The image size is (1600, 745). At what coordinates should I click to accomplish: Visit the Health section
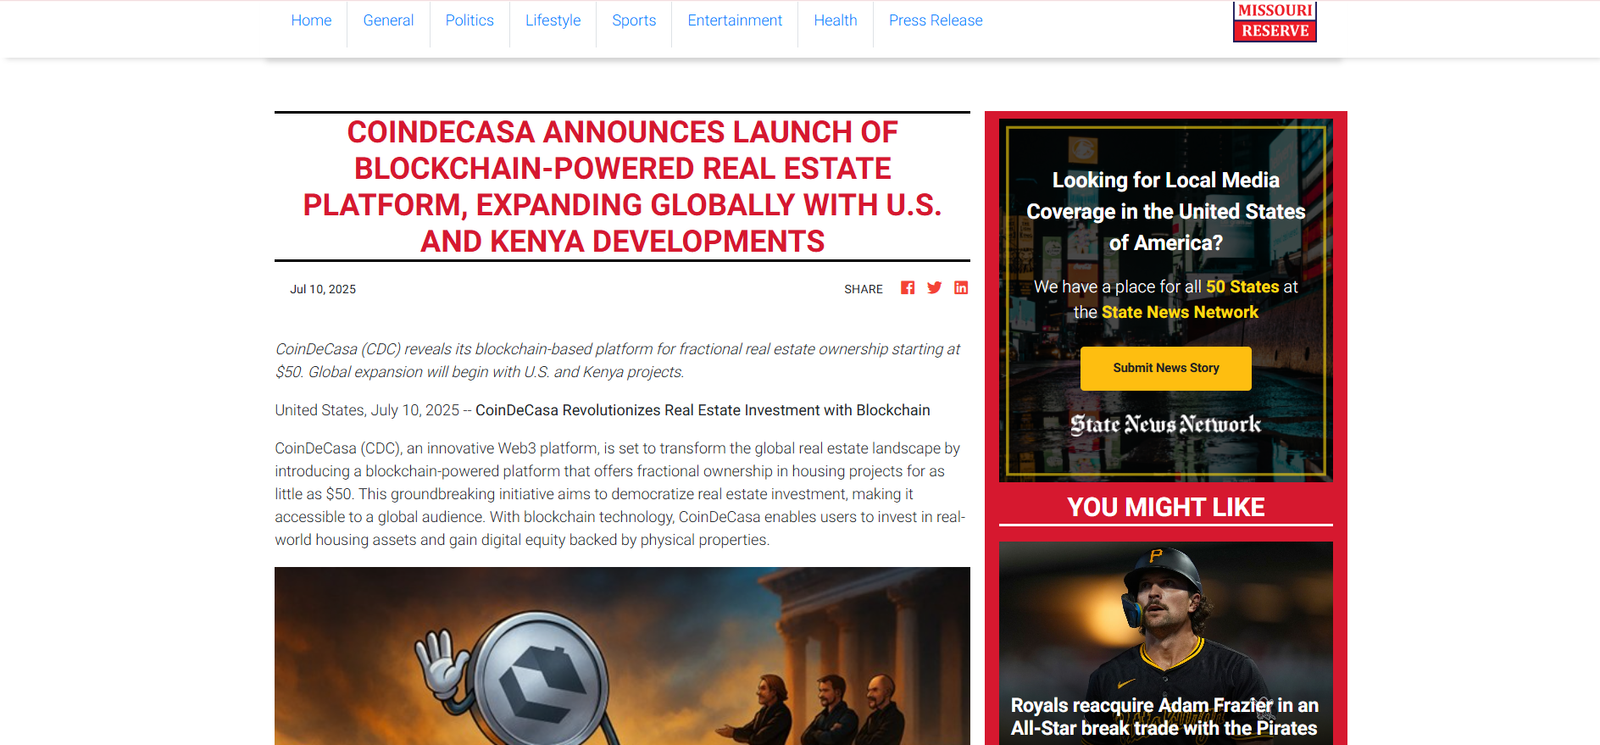coord(835,21)
